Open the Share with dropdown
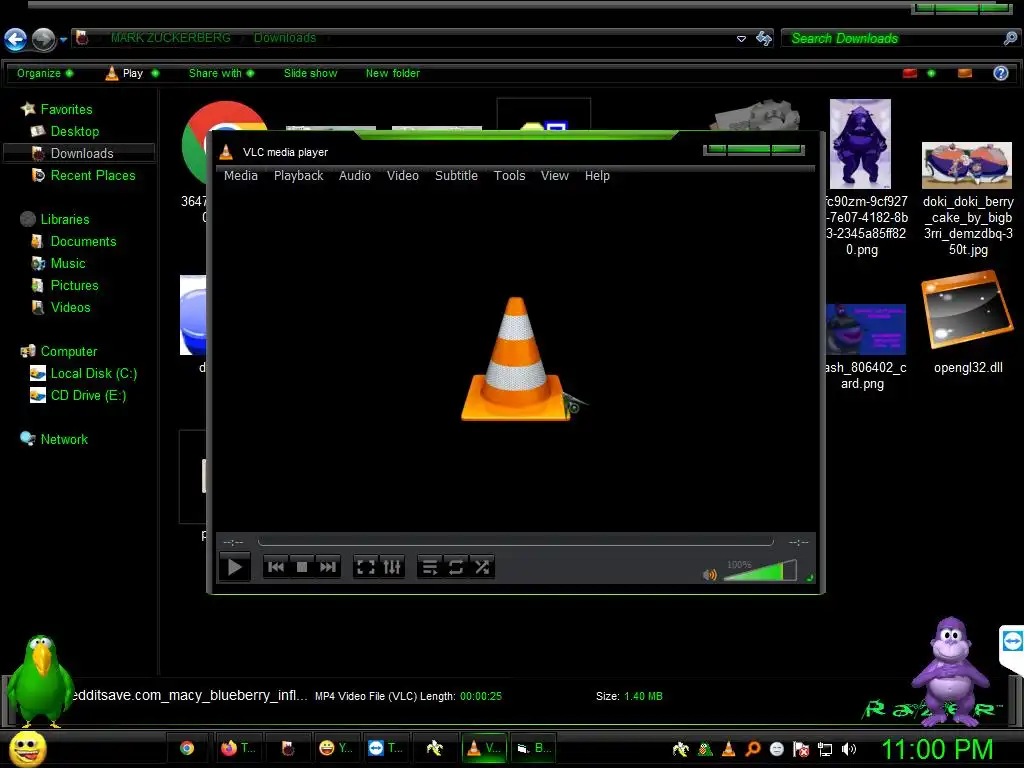Image resolution: width=1024 pixels, height=768 pixels. tap(221, 73)
